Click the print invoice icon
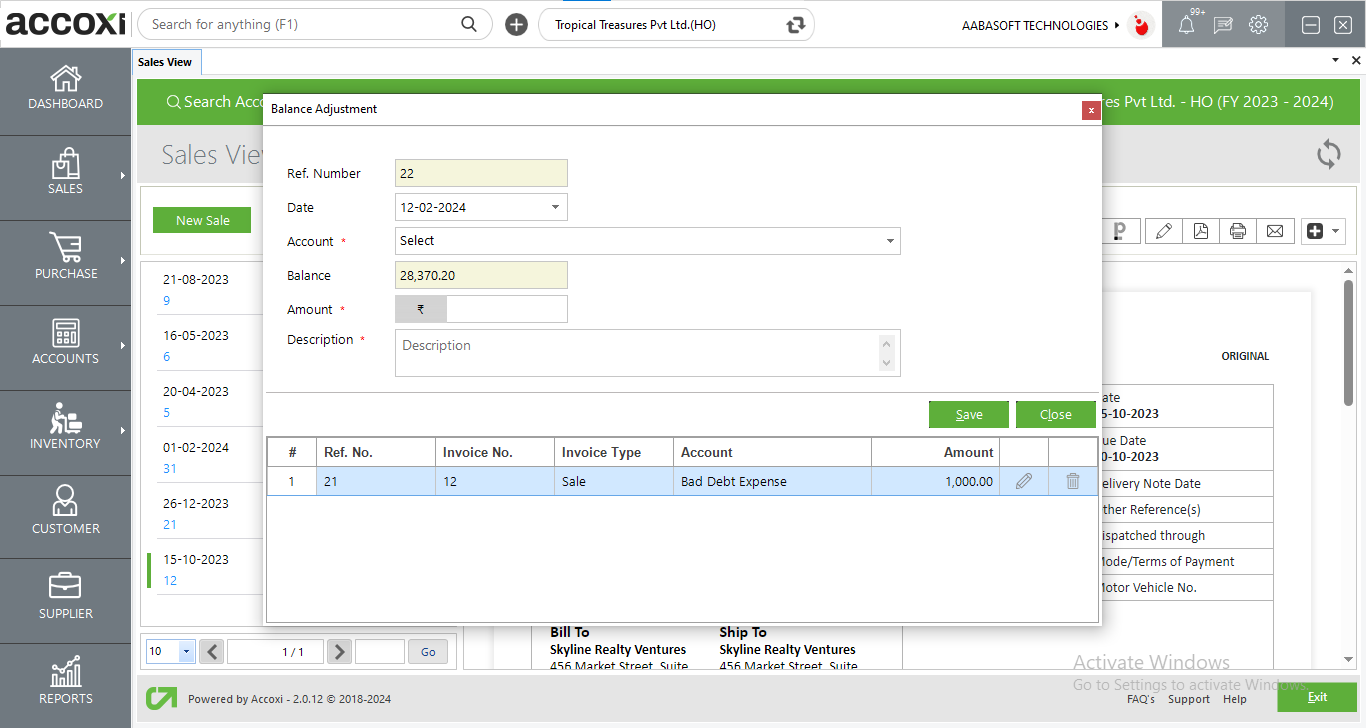The width and height of the screenshot is (1366, 728). coord(1238,231)
